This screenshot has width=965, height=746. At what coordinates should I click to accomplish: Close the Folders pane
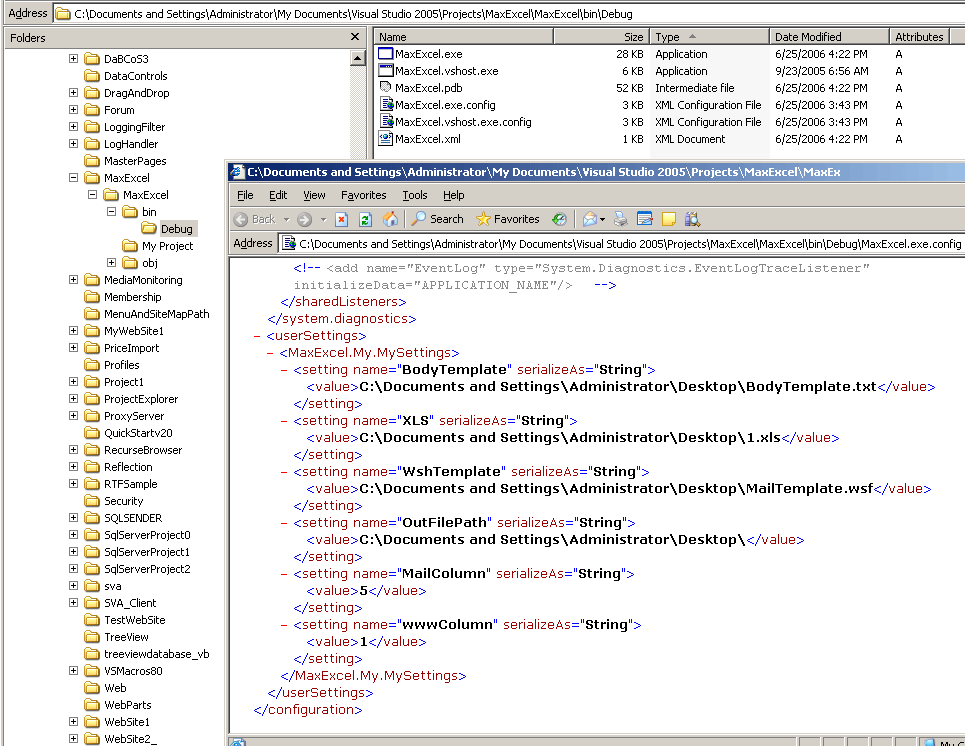(x=354, y=37)
